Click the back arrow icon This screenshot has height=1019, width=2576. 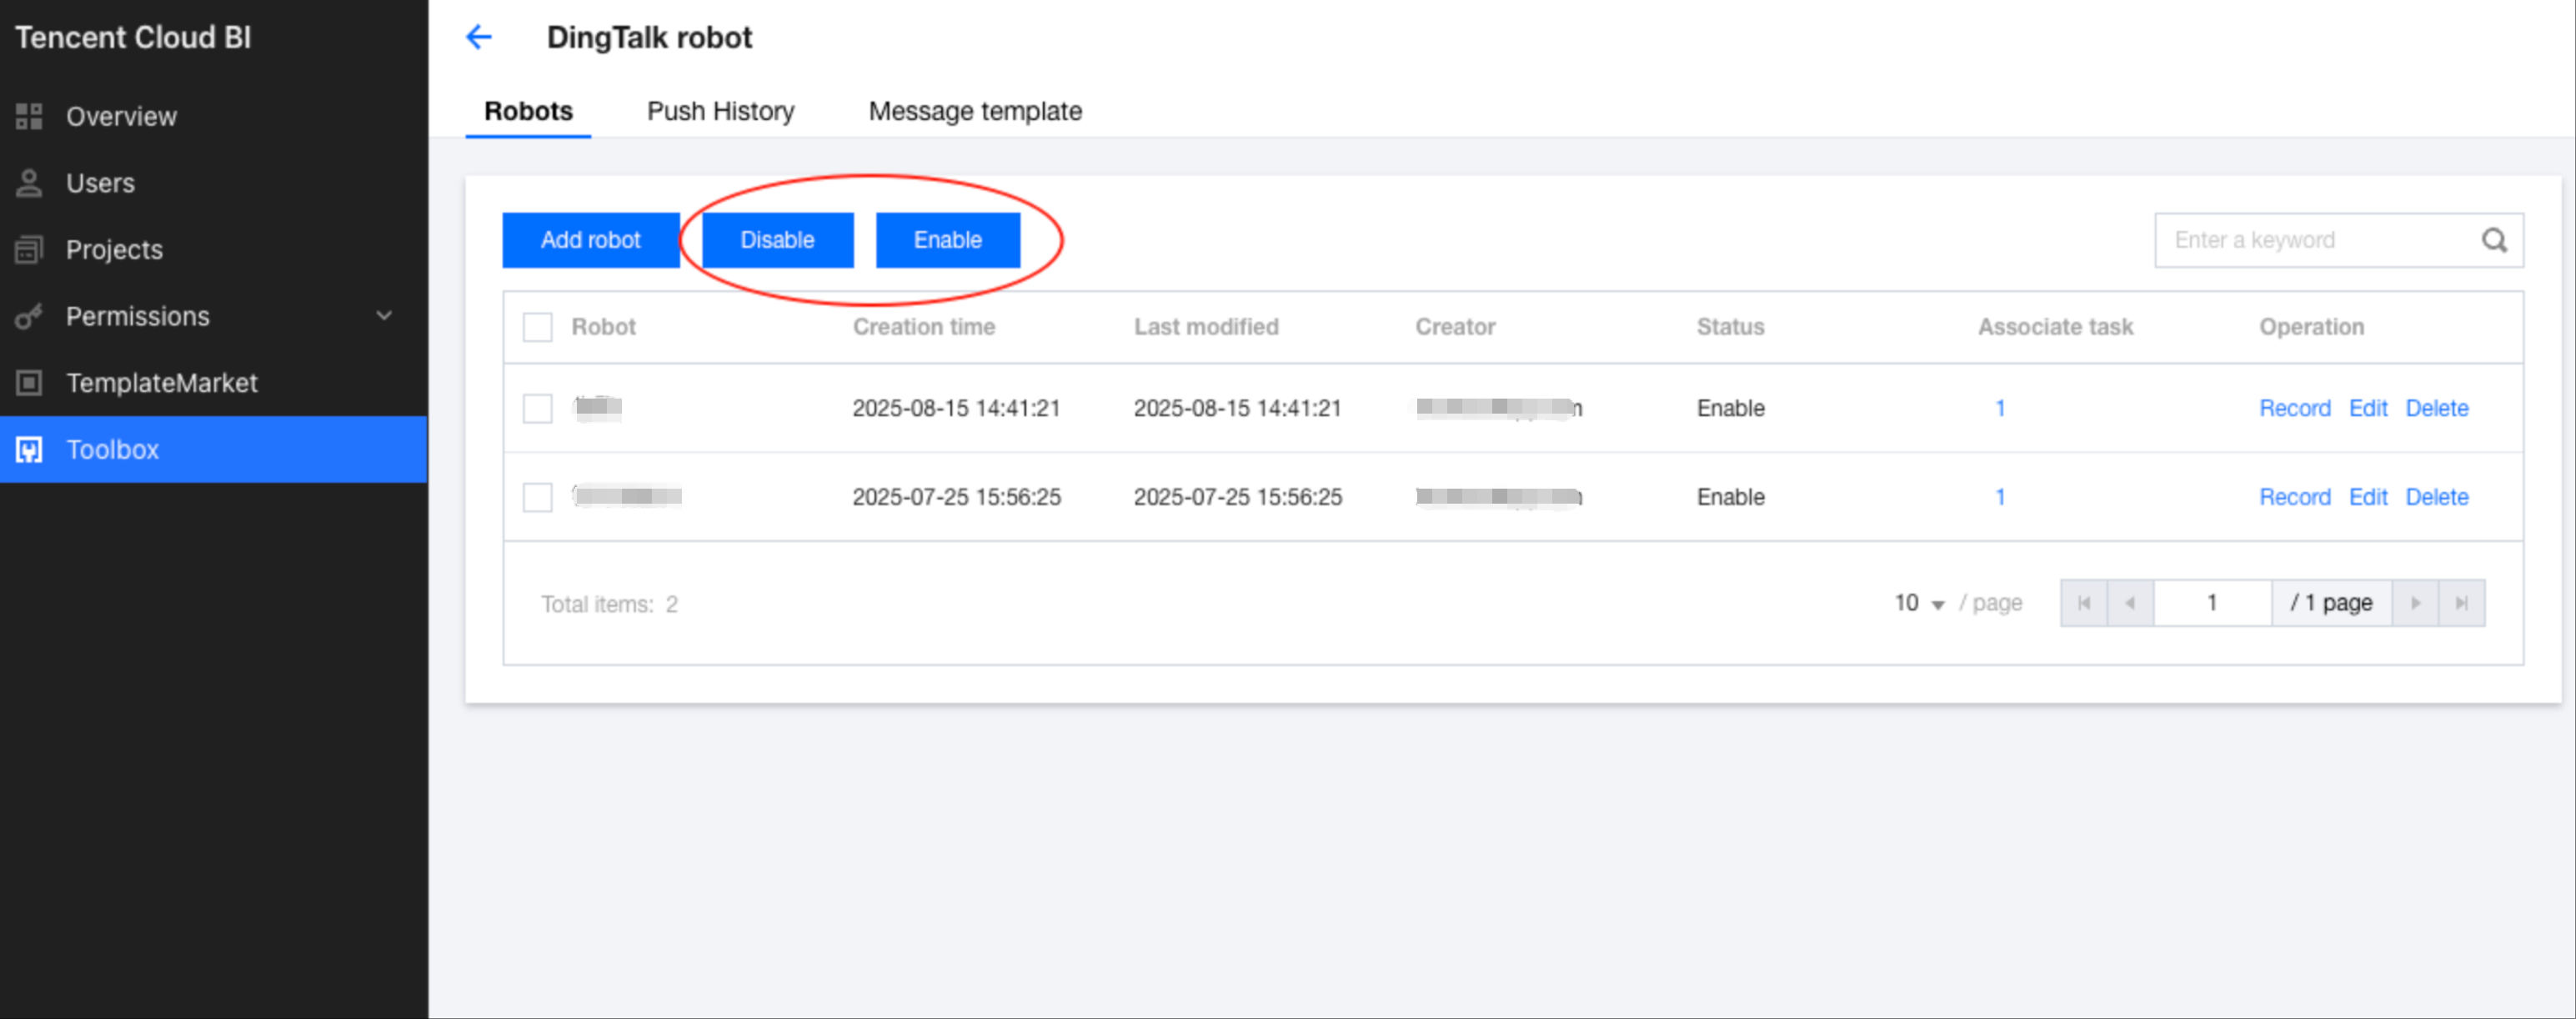(479, 38)
